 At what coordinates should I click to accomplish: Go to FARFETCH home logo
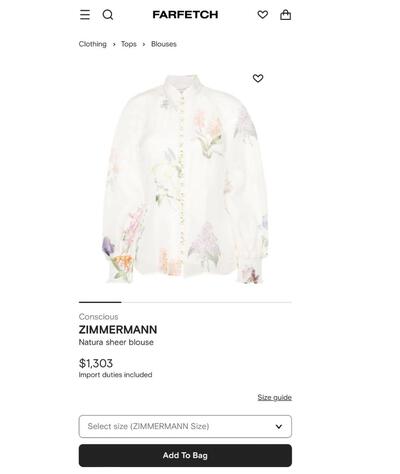[x=185, y=15]
